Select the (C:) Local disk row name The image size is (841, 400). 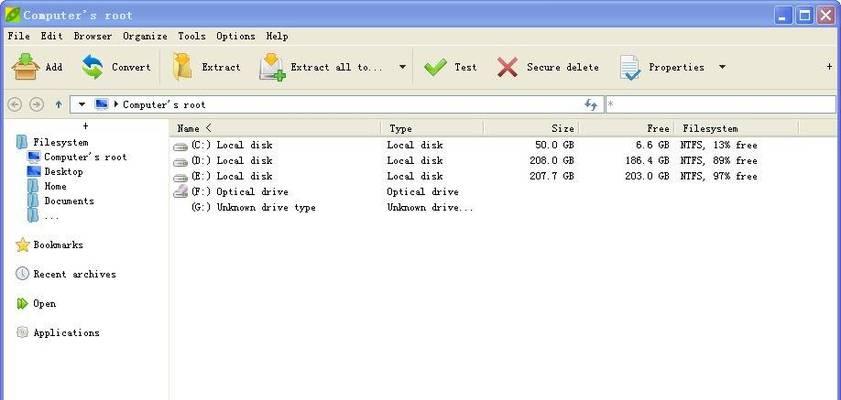231,145
